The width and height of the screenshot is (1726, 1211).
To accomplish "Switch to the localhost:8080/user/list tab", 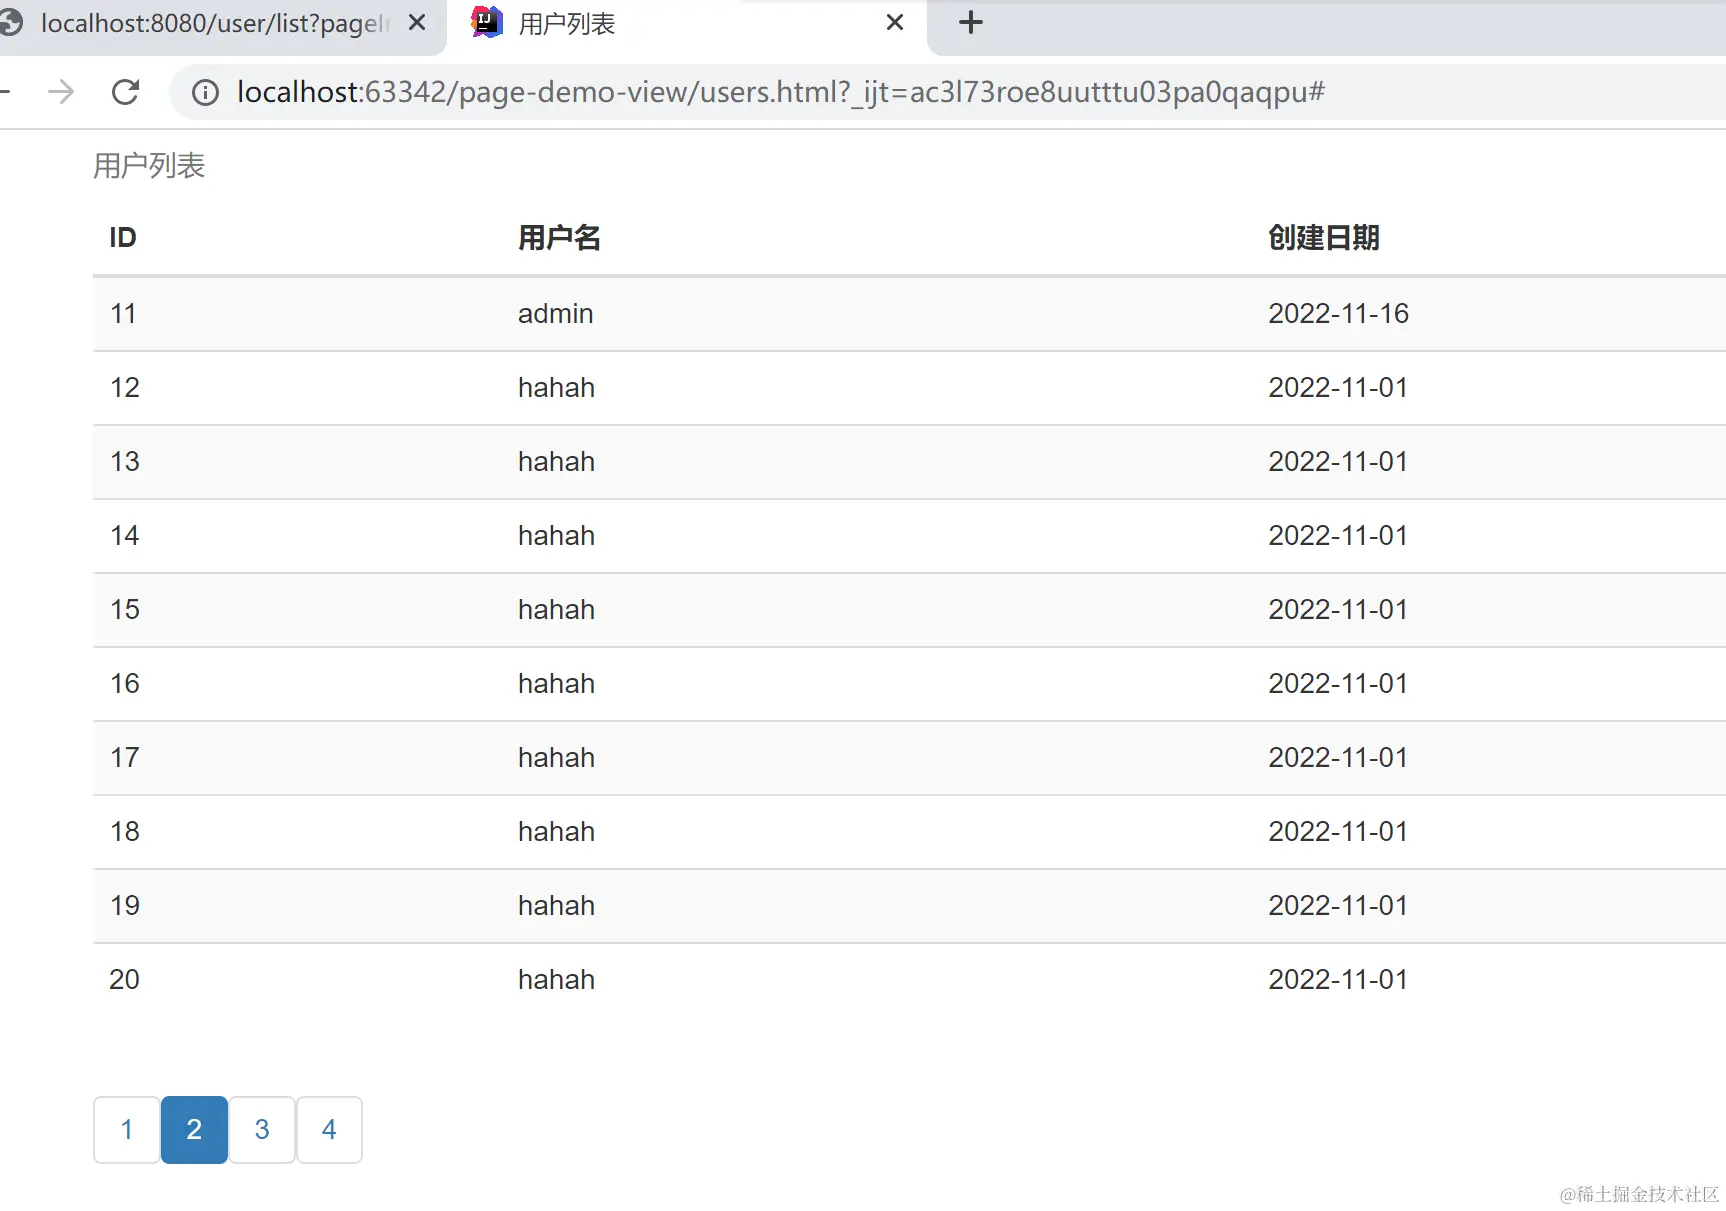I will coord(215,24).
